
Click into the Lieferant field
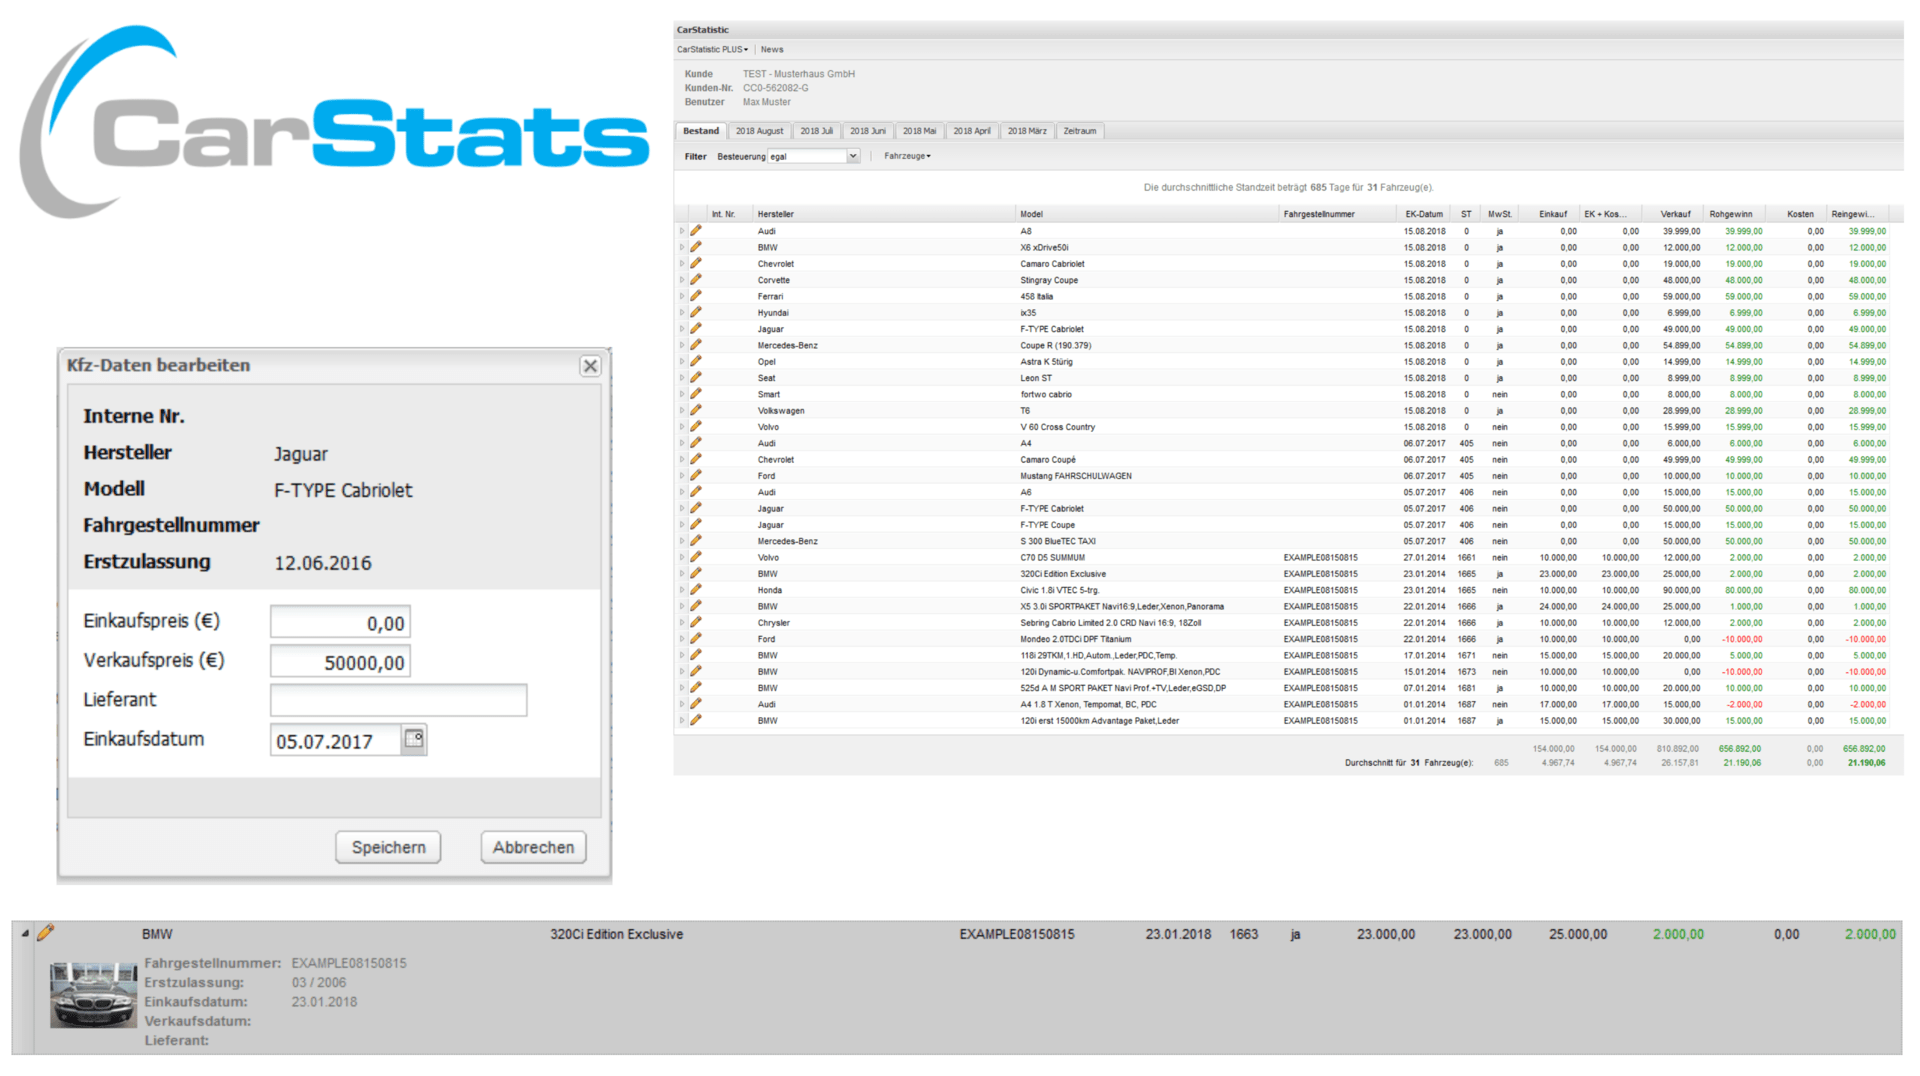pos(398,700)
